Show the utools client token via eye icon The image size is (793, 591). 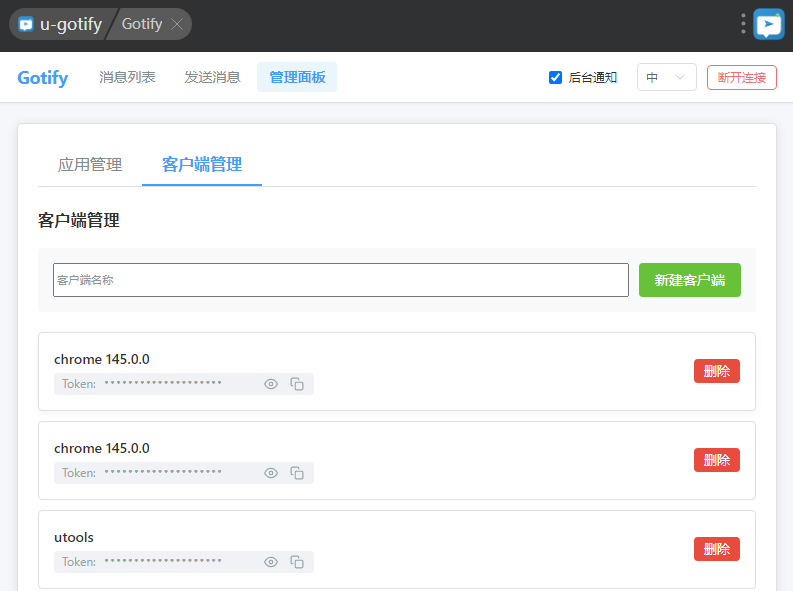[x=271, y=562]
